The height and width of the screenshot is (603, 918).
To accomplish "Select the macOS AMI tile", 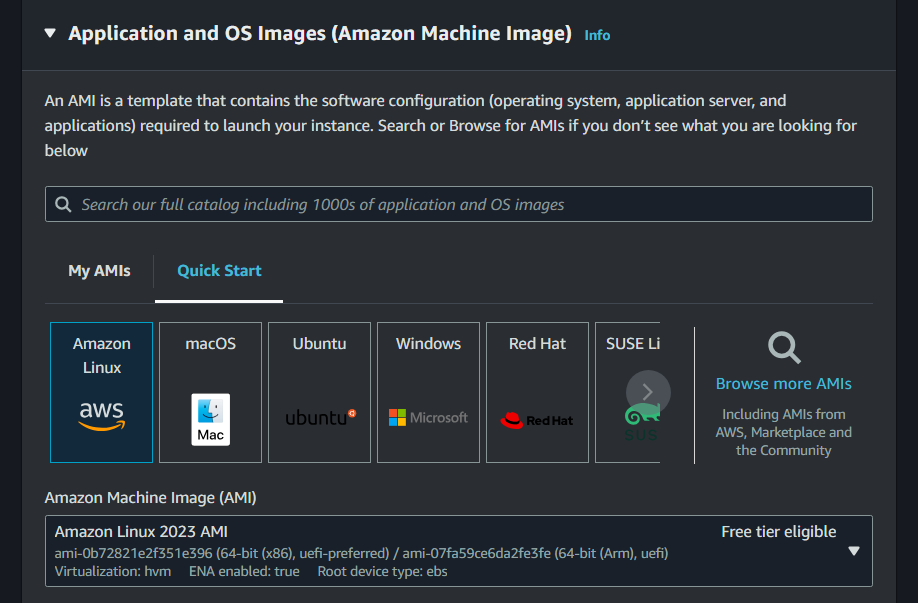I will 210,392.
